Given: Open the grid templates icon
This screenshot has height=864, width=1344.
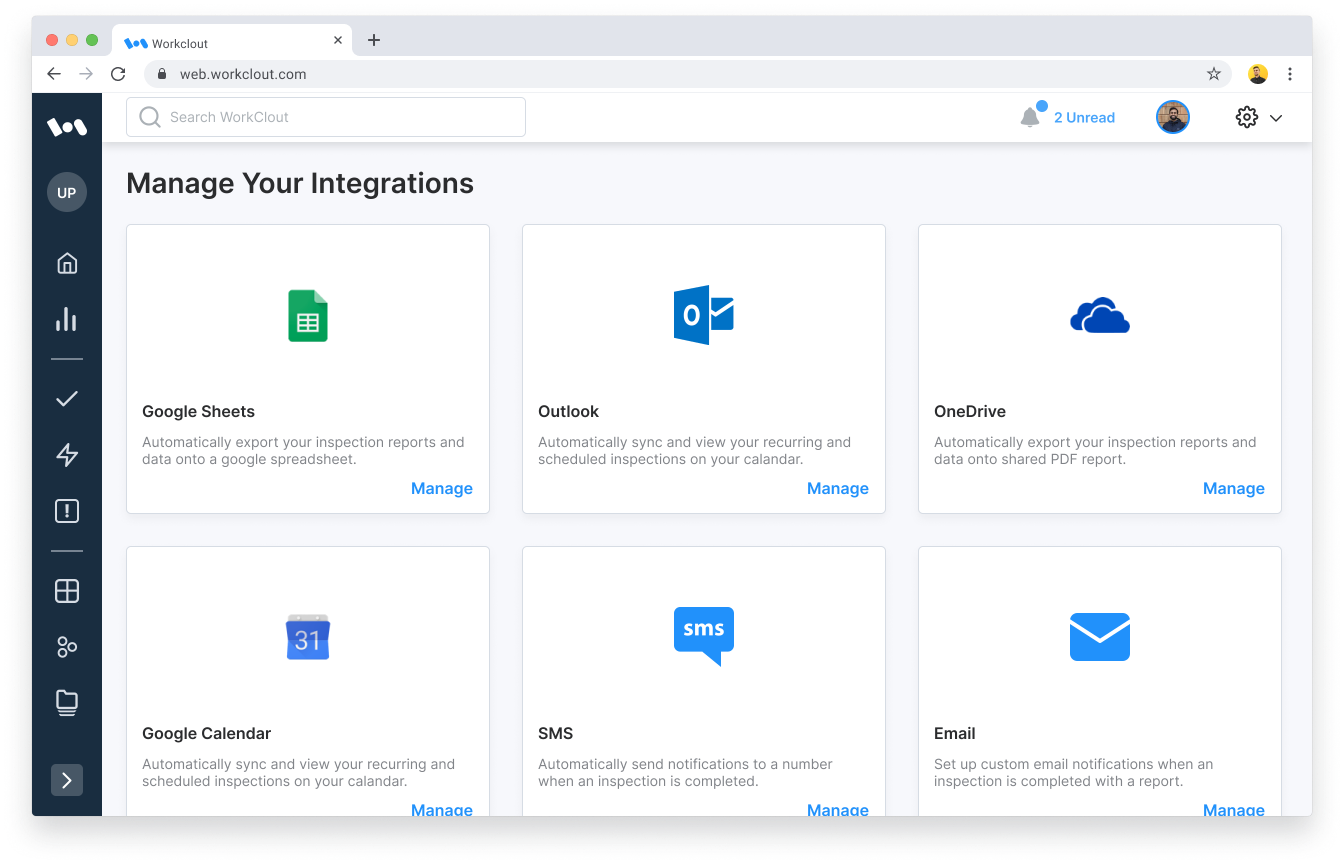Looking at the screenshot, I should coord(67,591).
